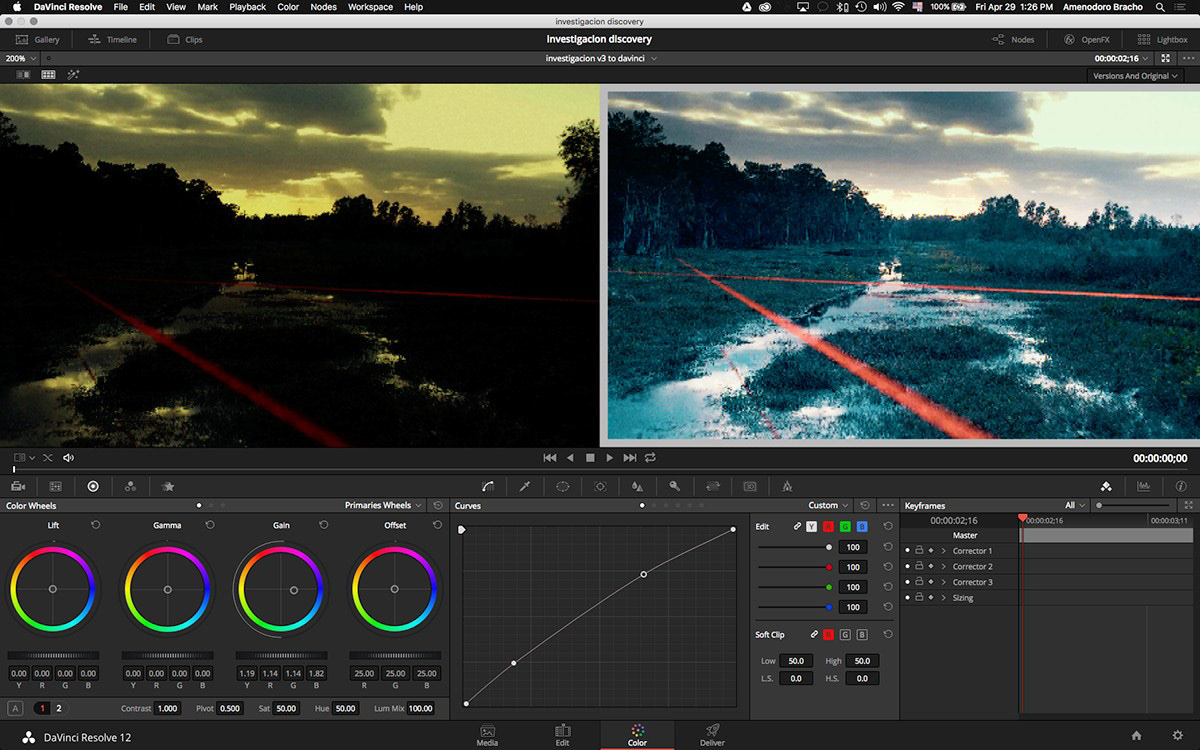
Task: Expand the Corrector 1 keyframe track
Action: coord(943,551)
